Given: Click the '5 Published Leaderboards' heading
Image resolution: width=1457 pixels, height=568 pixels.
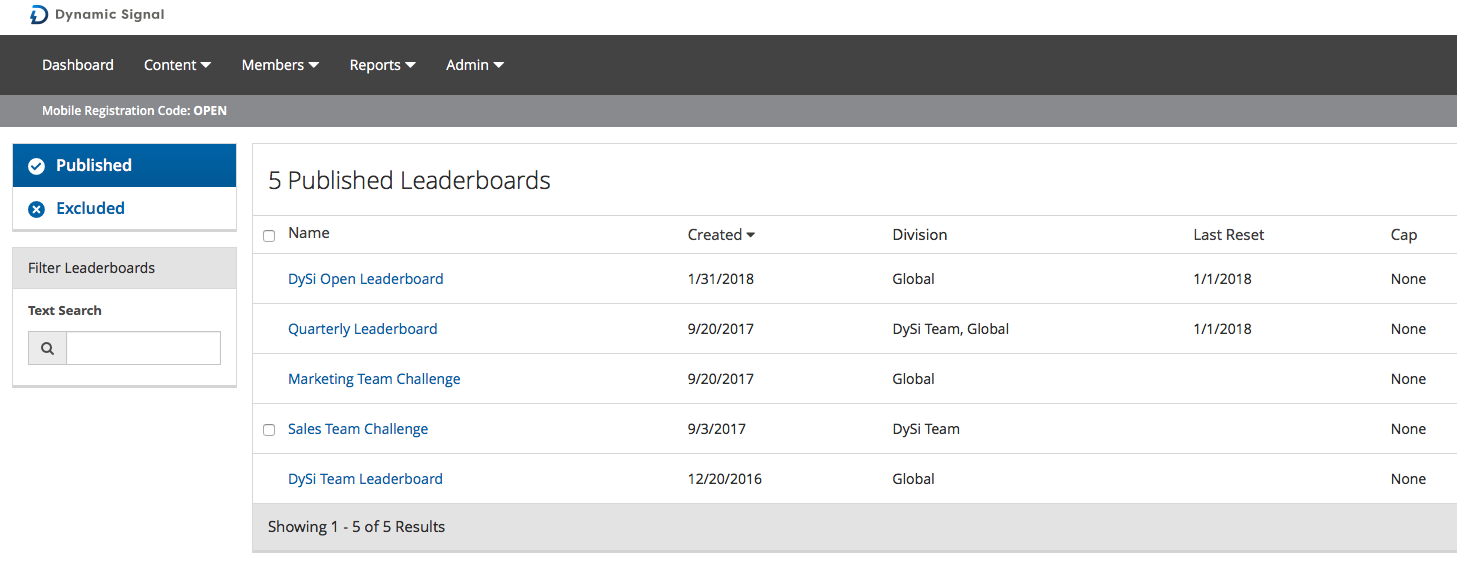Looking at the screenshot, I should pyautogui.click(x=409, y=180).
